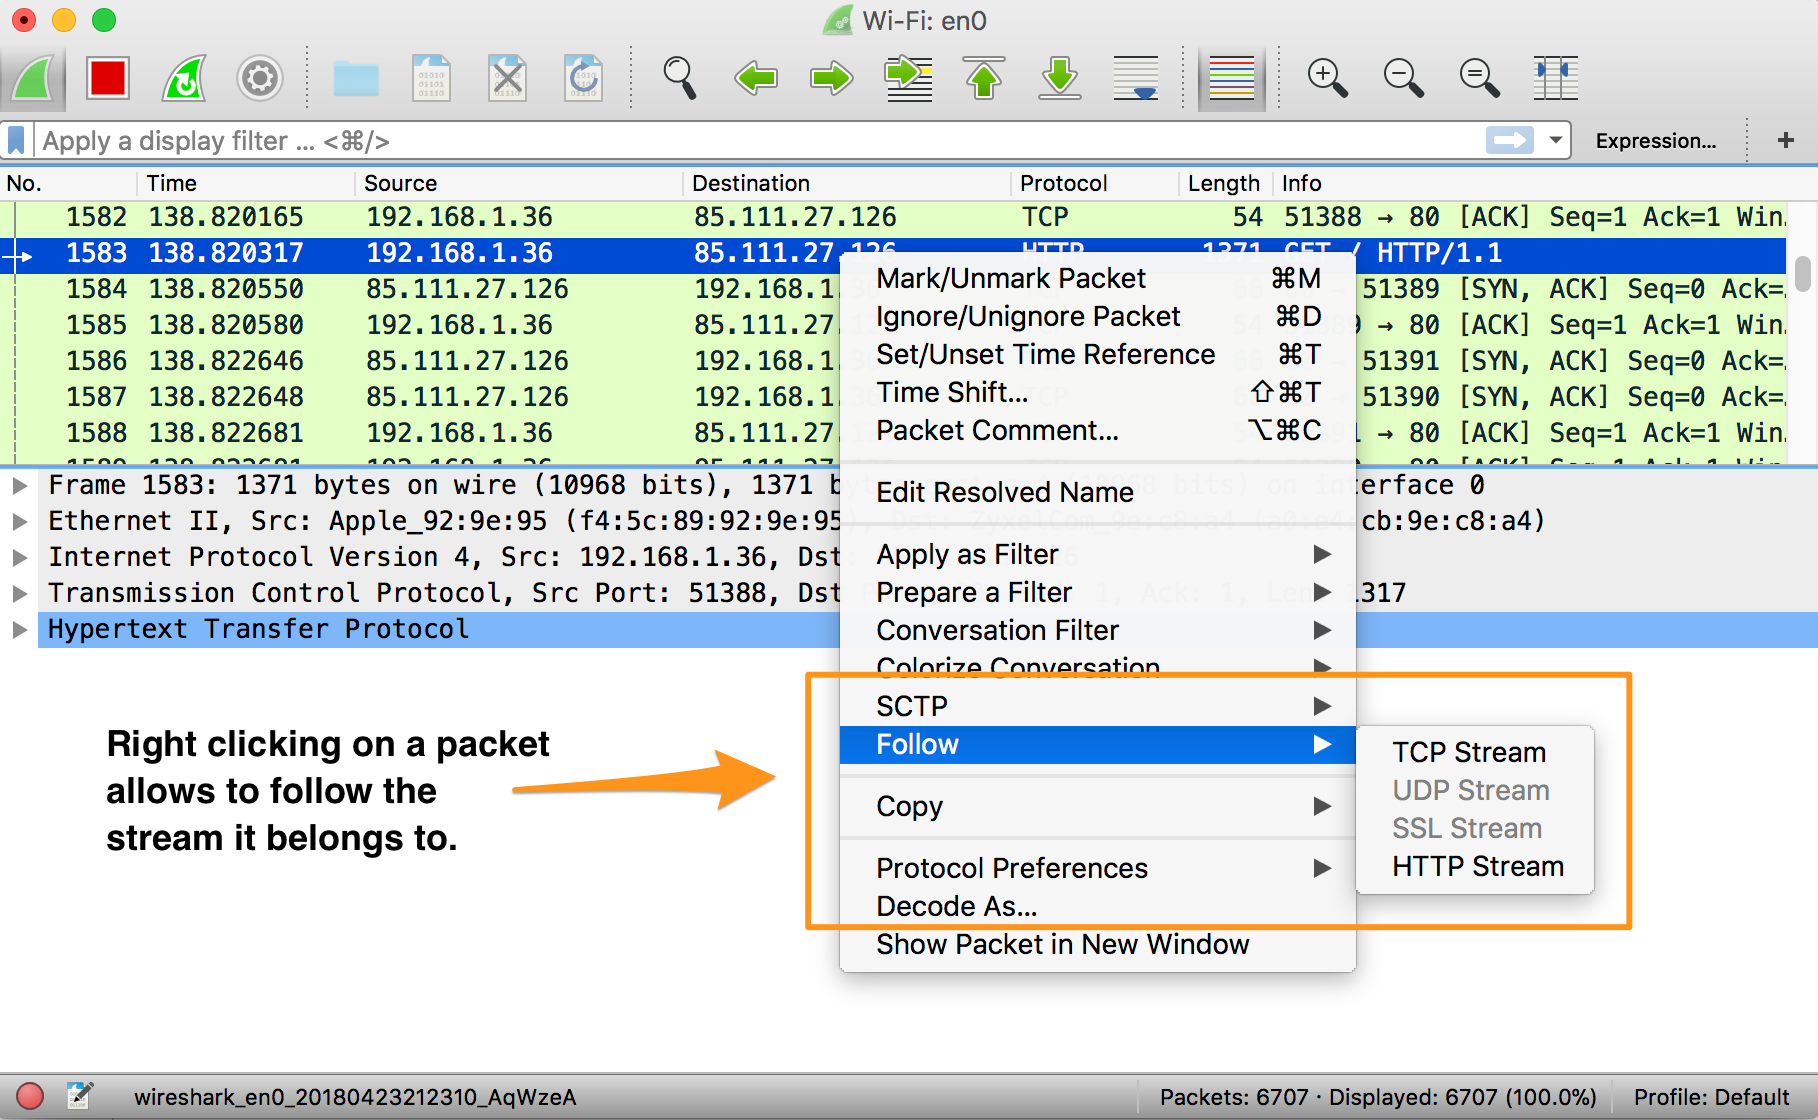Expand the Internet Protocol Version 4 tree

tap(19, 558)
